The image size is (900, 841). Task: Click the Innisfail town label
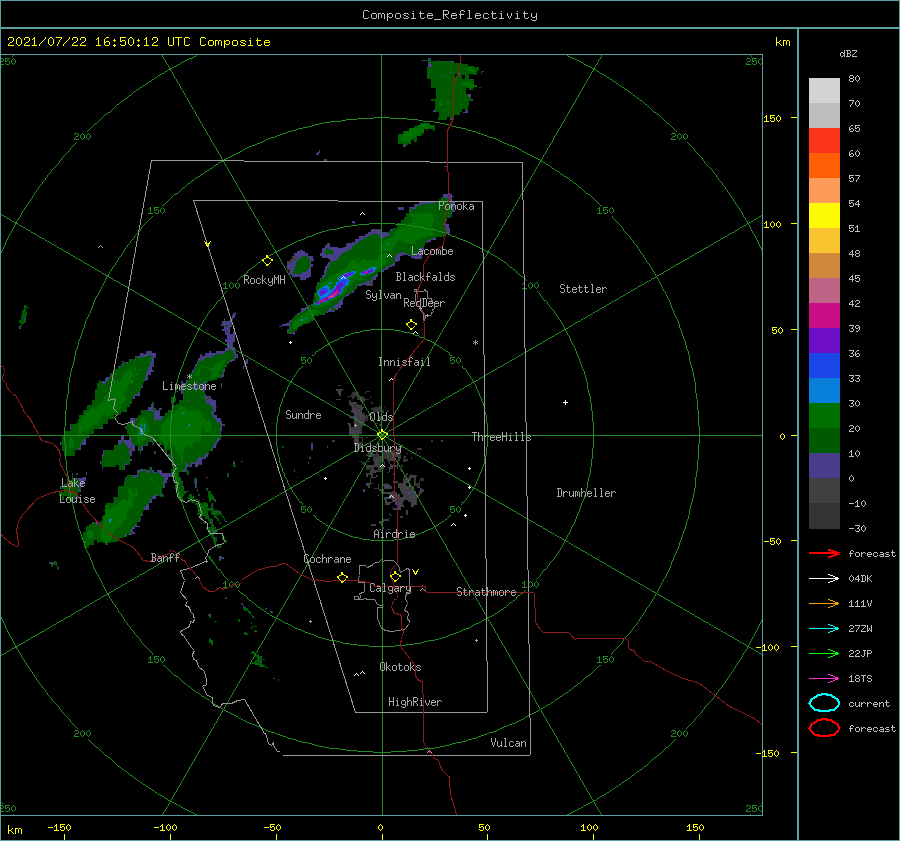(404, 362)
